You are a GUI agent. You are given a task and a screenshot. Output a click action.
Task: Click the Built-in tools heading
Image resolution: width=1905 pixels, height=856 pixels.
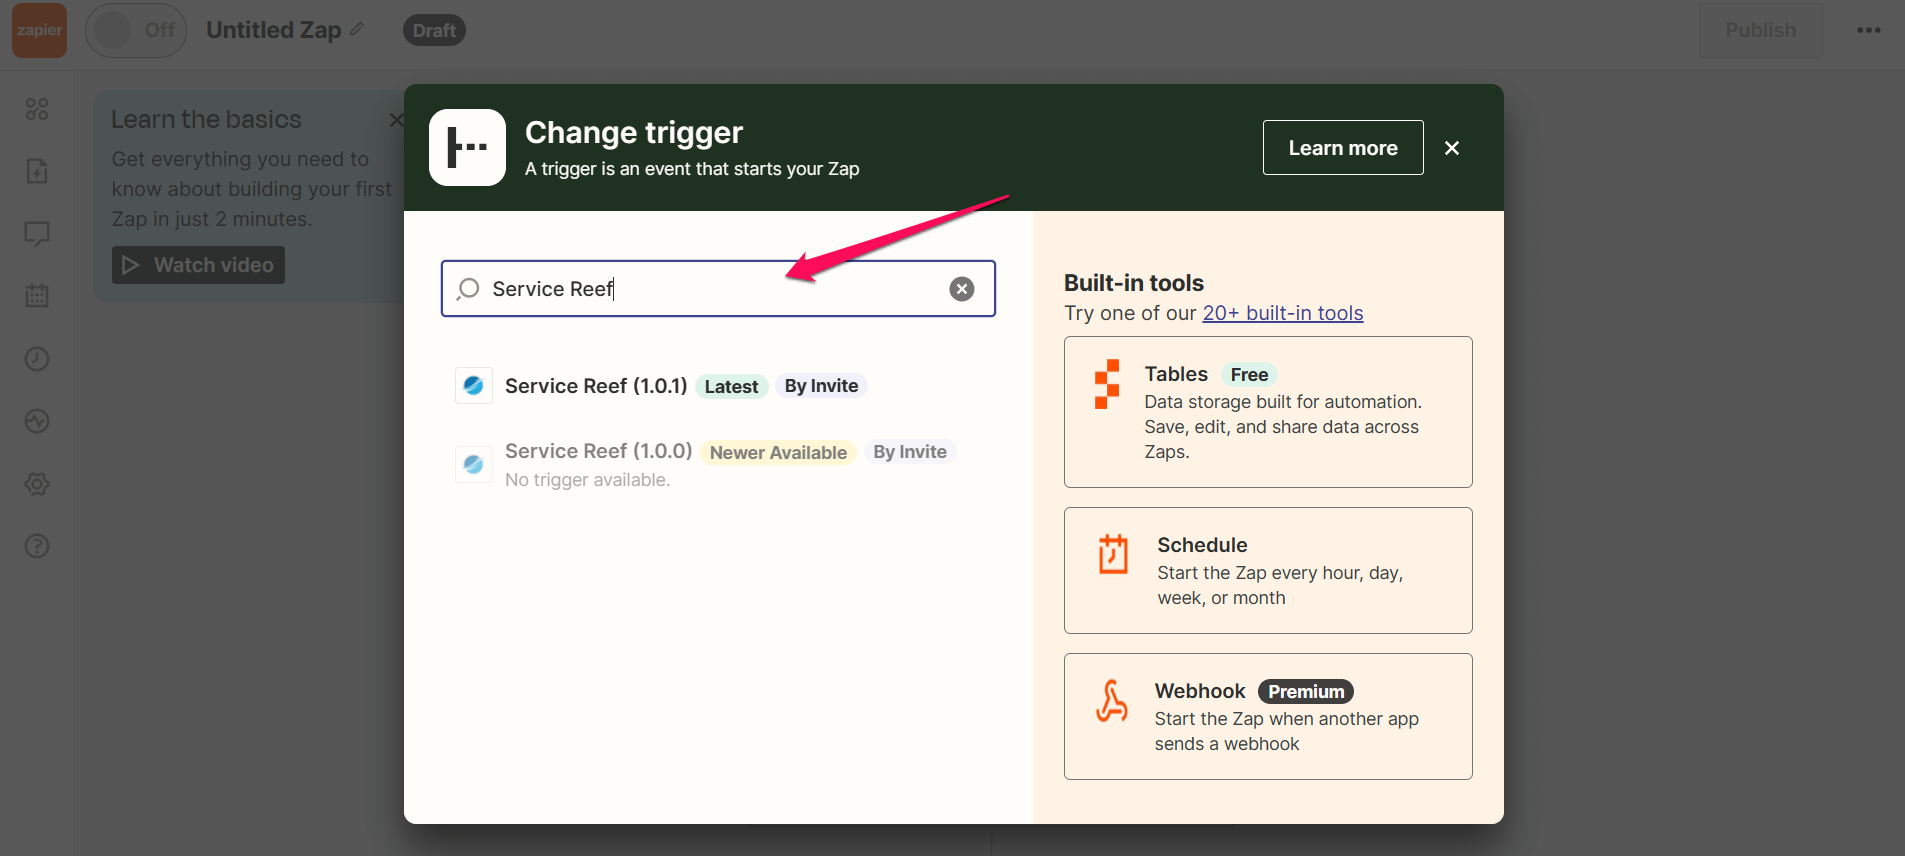pos(1134,283)
